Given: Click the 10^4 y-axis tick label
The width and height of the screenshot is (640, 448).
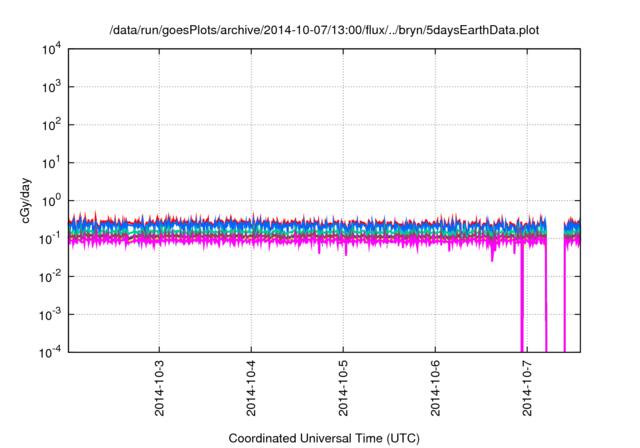Looking at the screenshot, I should [x=51, y=49].
